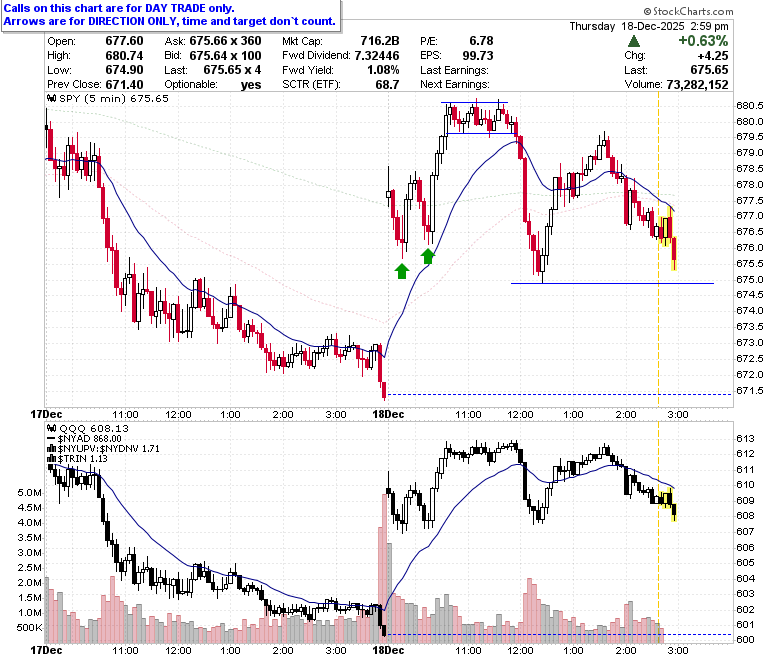Click the blue DAY TRADE only notice text
This screenshot has height=659, width=780.
[119, 8]
